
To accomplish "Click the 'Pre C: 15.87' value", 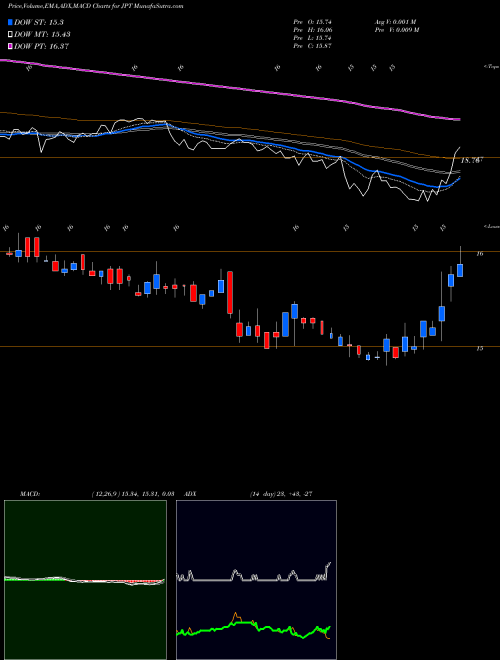I will 313,46.
